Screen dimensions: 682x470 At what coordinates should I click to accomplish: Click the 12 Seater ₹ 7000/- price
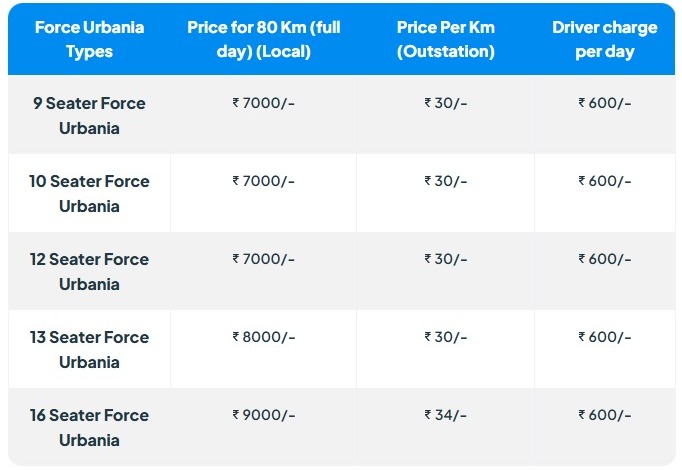[x=264, y=259]
